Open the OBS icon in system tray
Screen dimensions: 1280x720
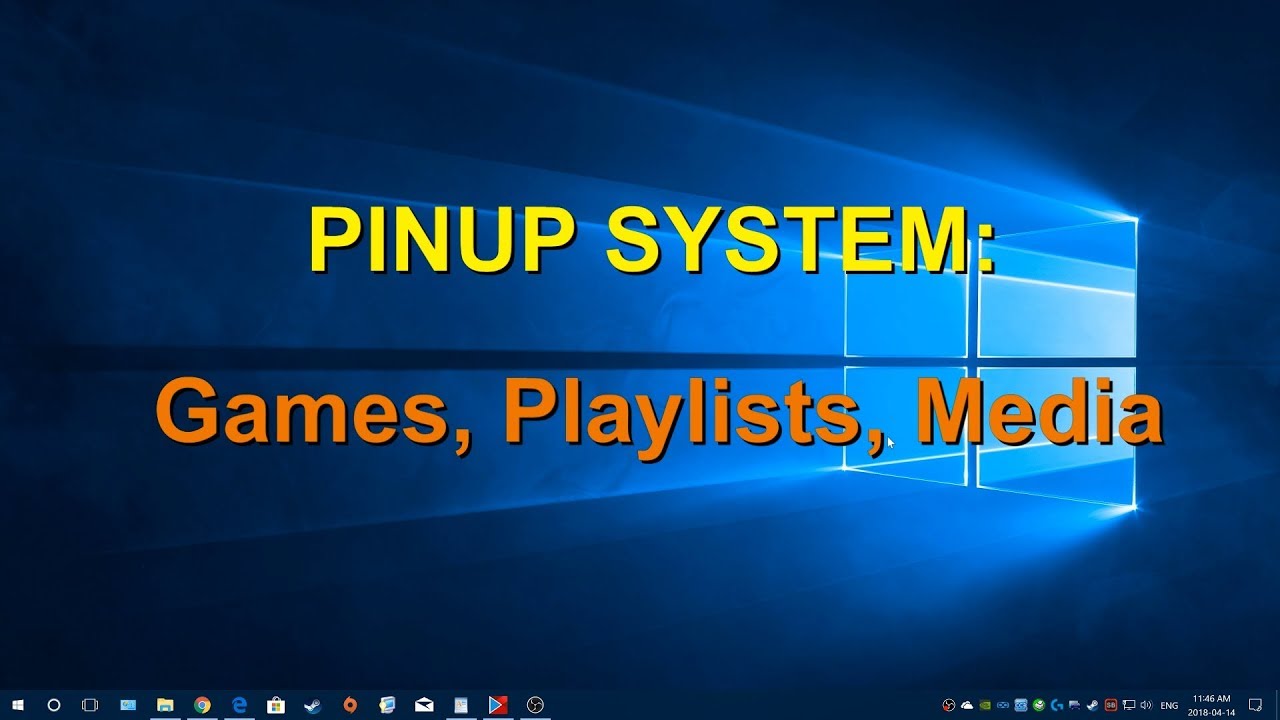coord(949,705)
